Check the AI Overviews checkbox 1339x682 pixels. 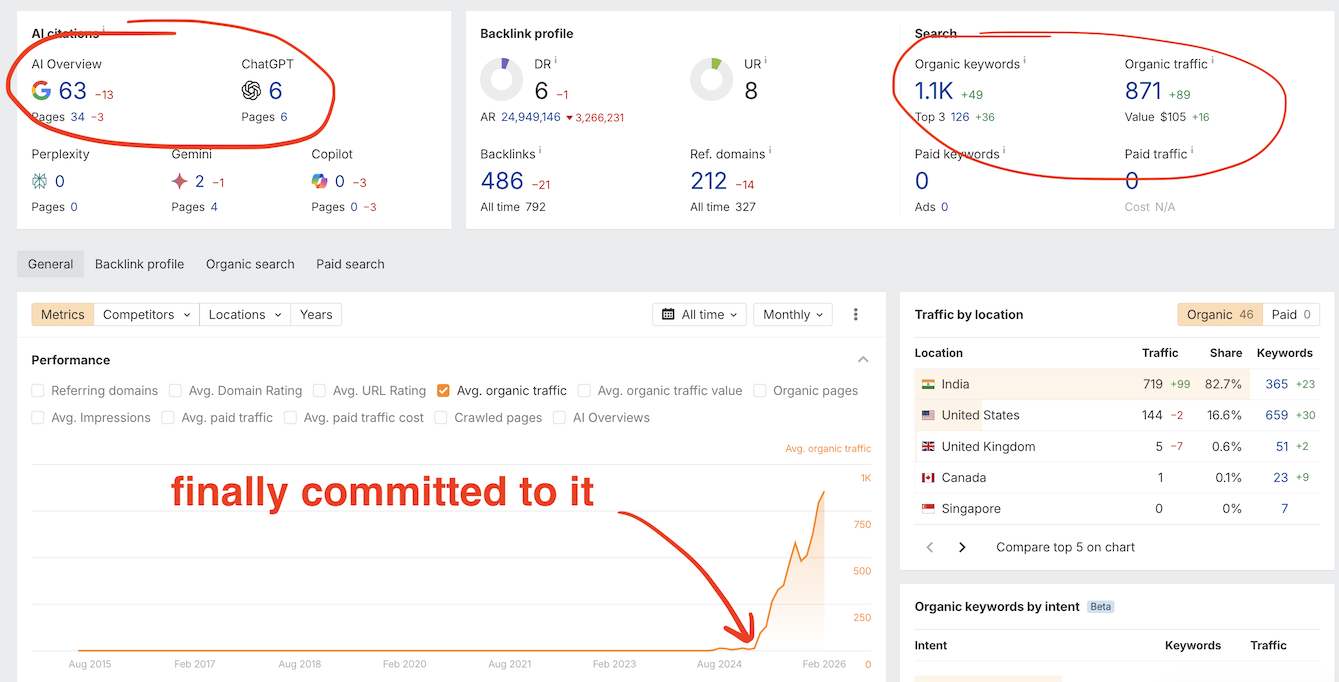click(560, 418)
